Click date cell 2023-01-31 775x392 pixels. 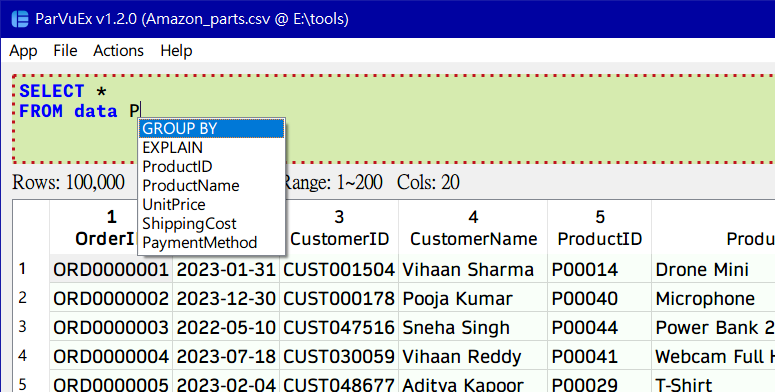click(x=226, y=269)
